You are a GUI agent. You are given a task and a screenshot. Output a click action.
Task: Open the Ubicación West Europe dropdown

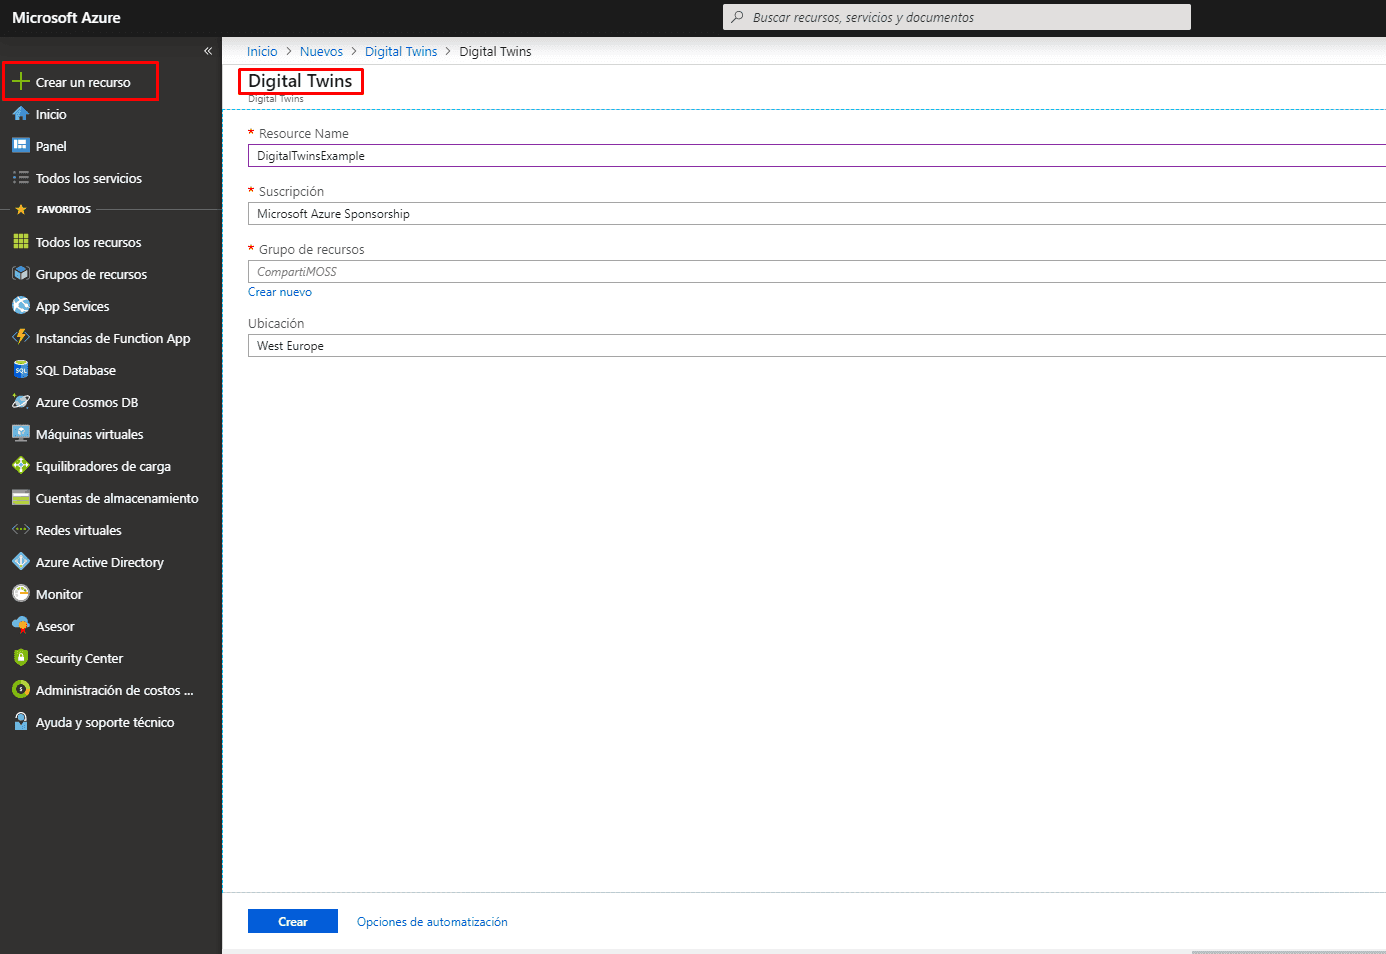point(816,346)
